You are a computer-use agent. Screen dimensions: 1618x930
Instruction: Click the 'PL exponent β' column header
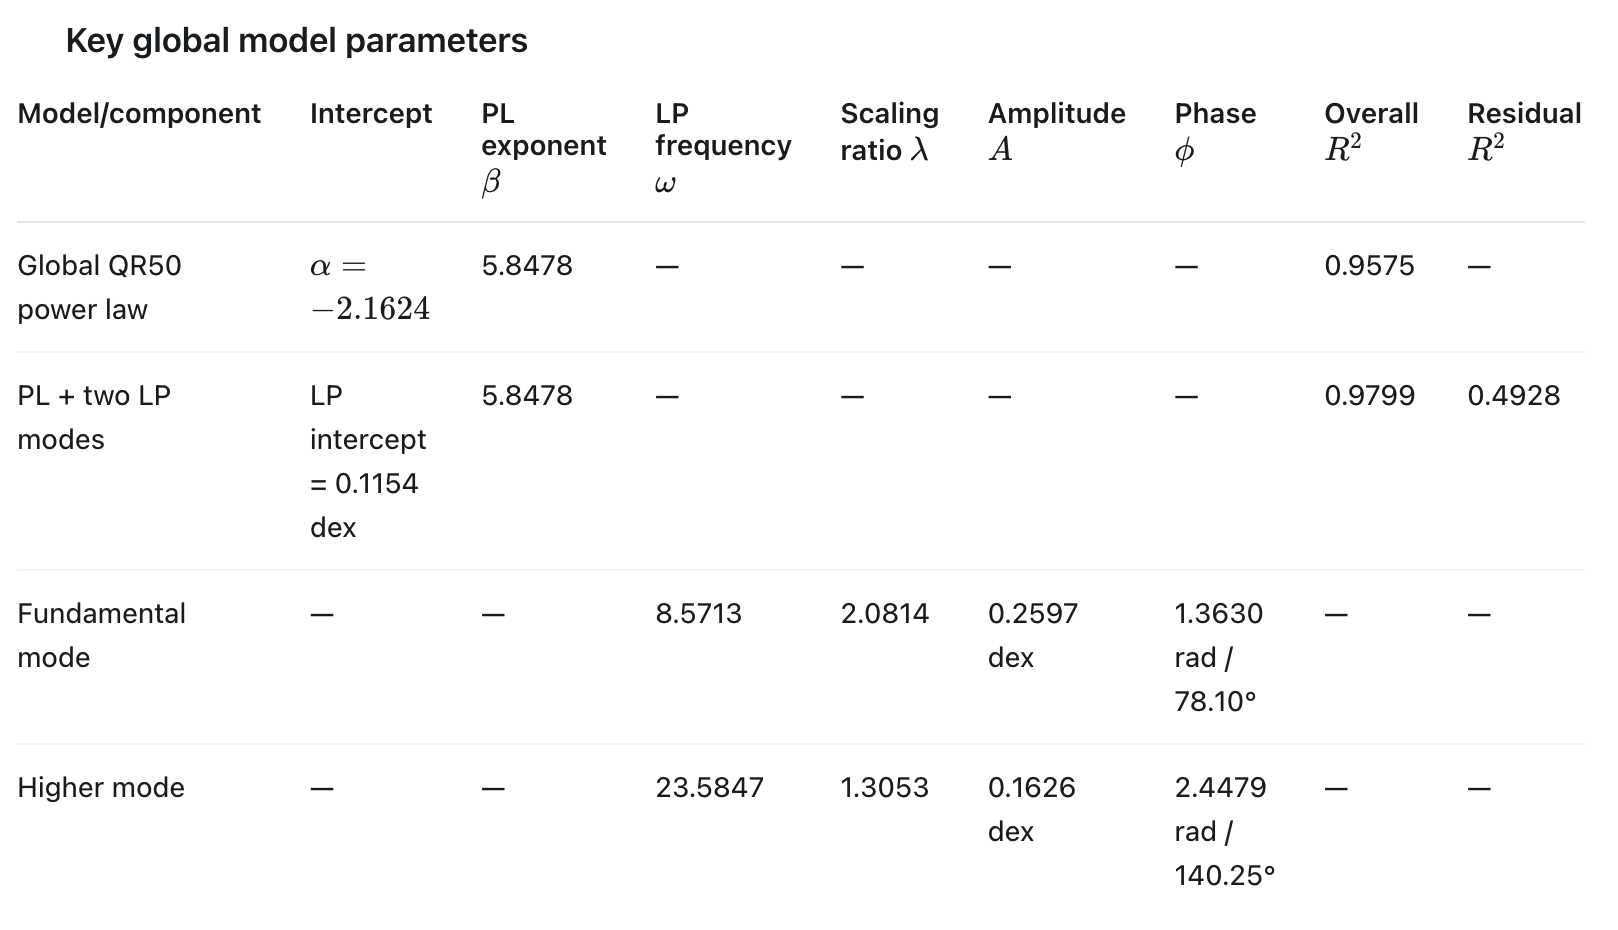[543, 147]
